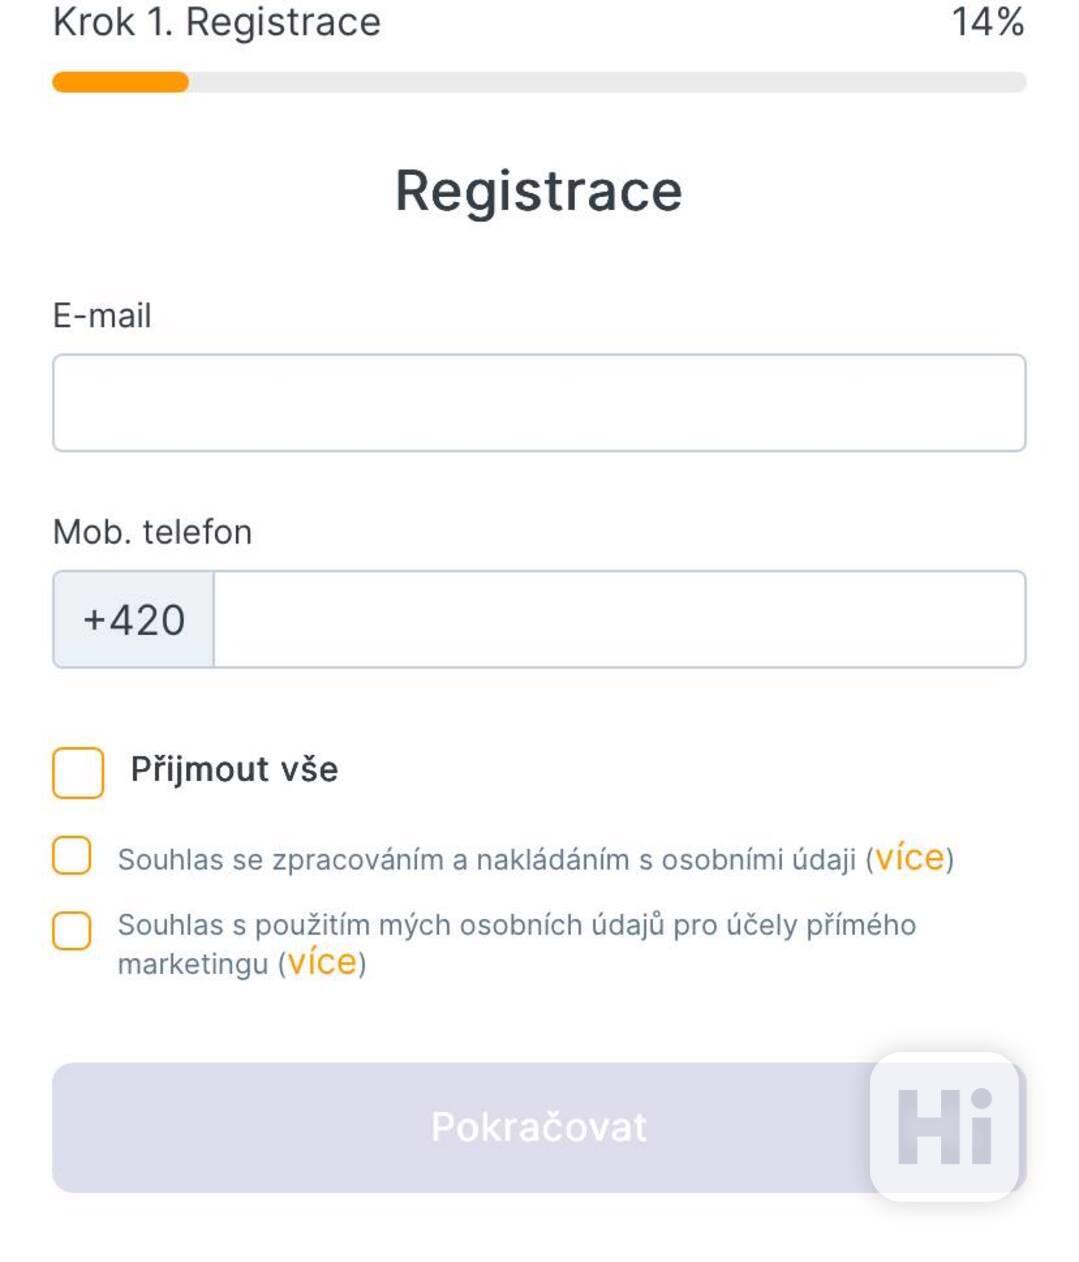Click the Mob. telefon label

coord(152,532)
